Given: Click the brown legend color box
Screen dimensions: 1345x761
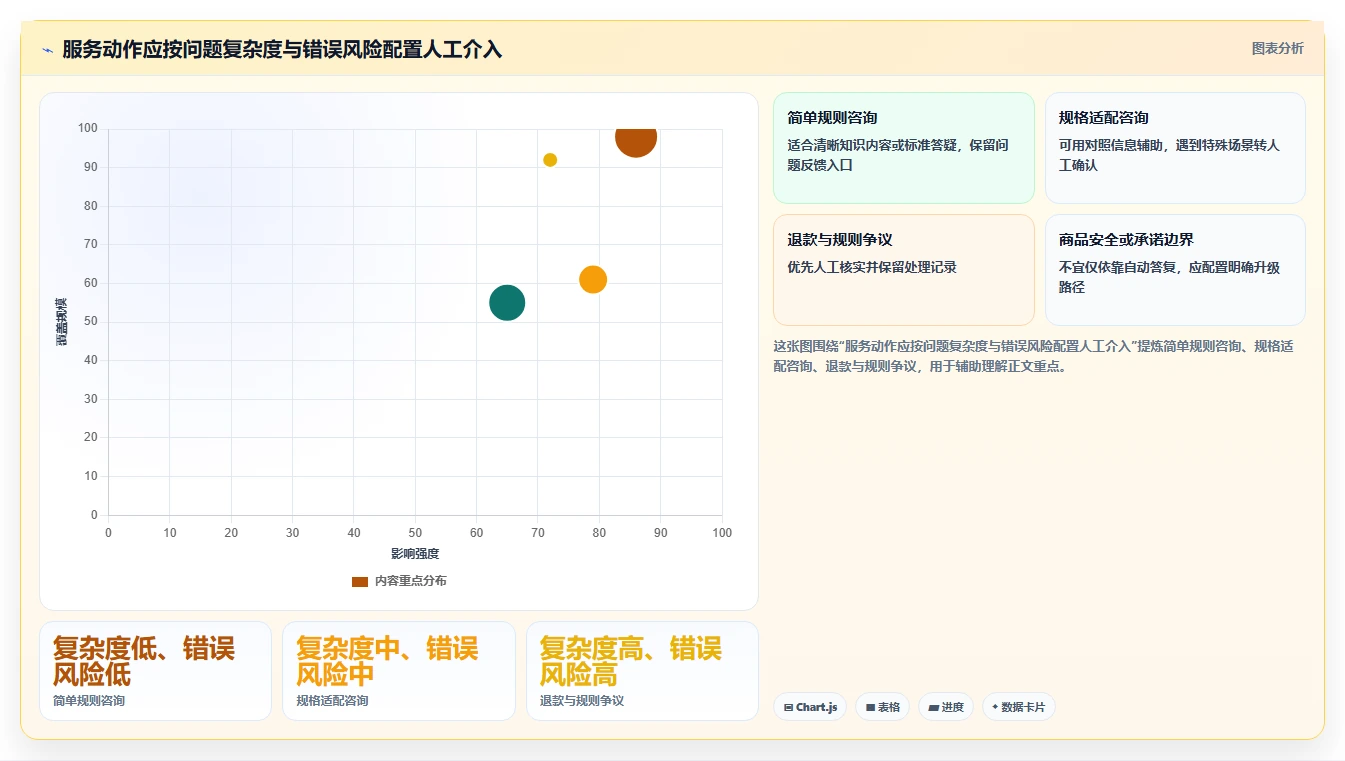Looking at the screenshot, I should [x=360, y=581].
